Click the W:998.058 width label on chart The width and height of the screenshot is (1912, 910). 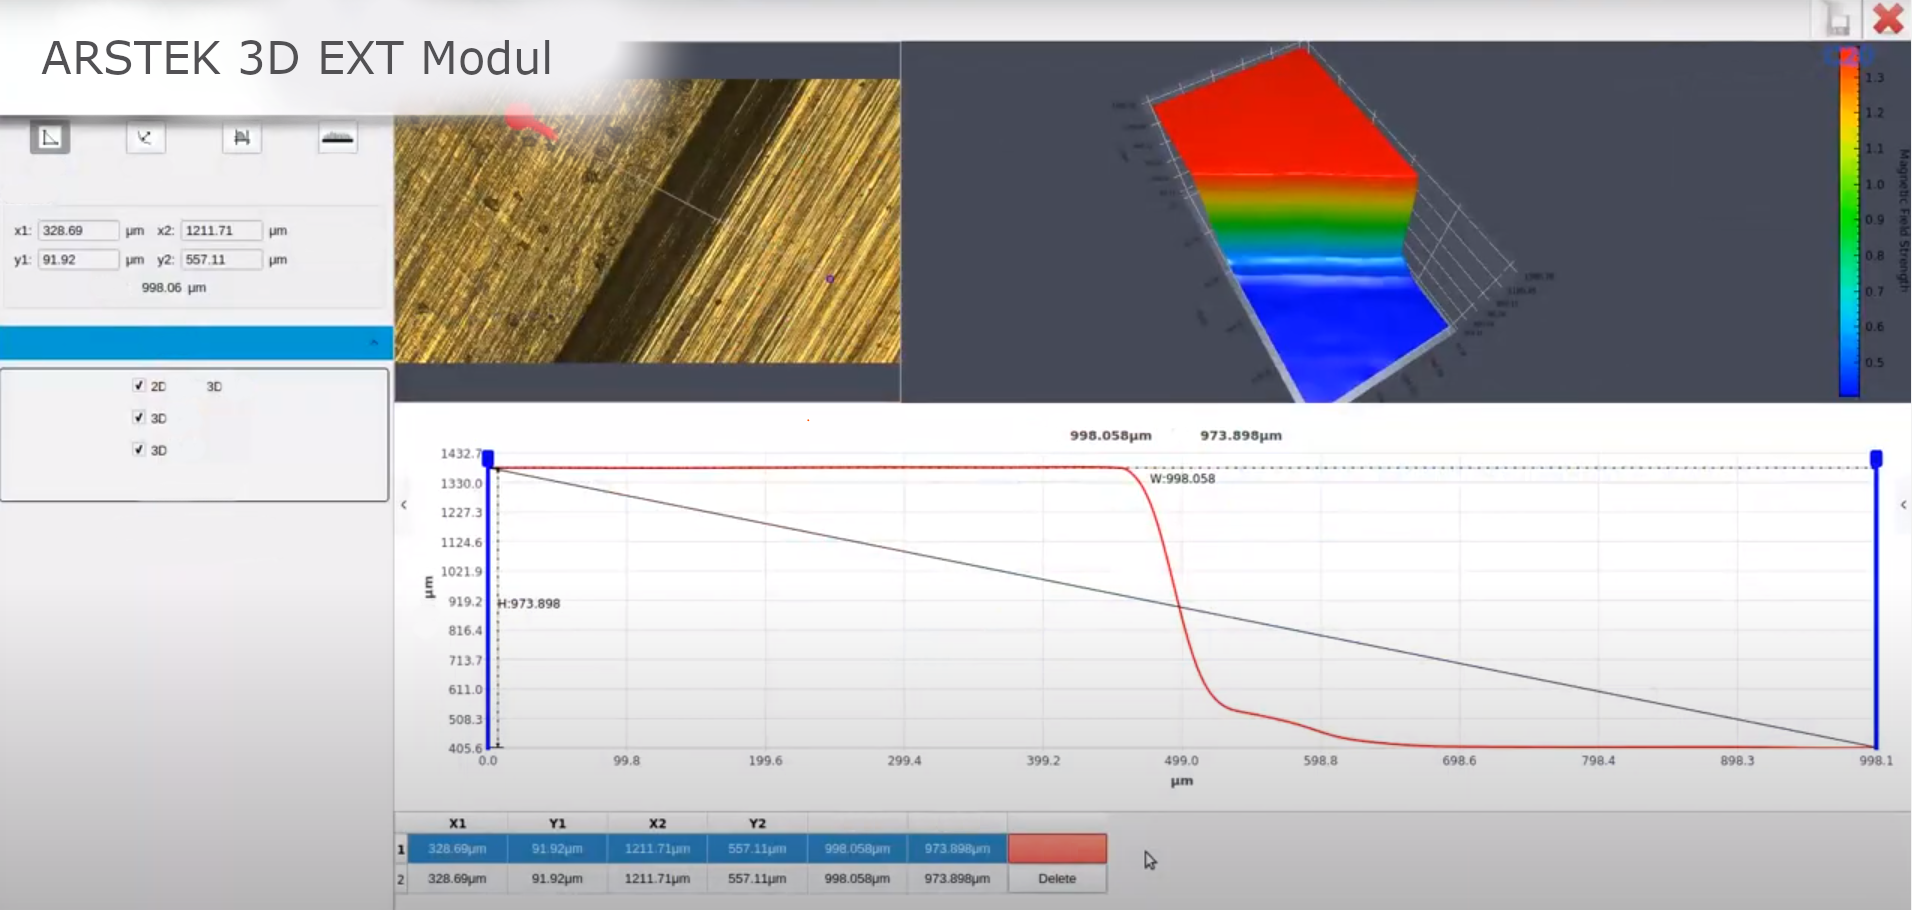(x=1182, y=479)
